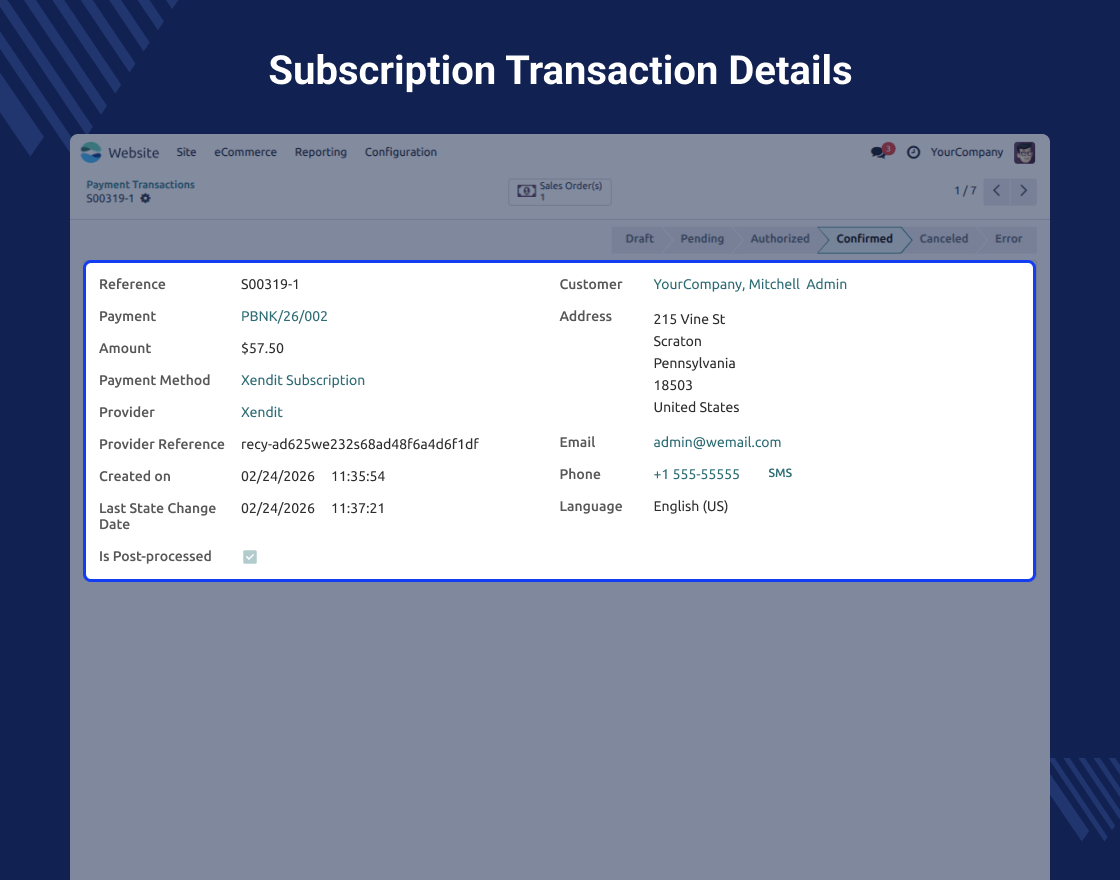Click the amount $57.50
This screenshot has height=880, width=1120.
click(x=262, y=348)
